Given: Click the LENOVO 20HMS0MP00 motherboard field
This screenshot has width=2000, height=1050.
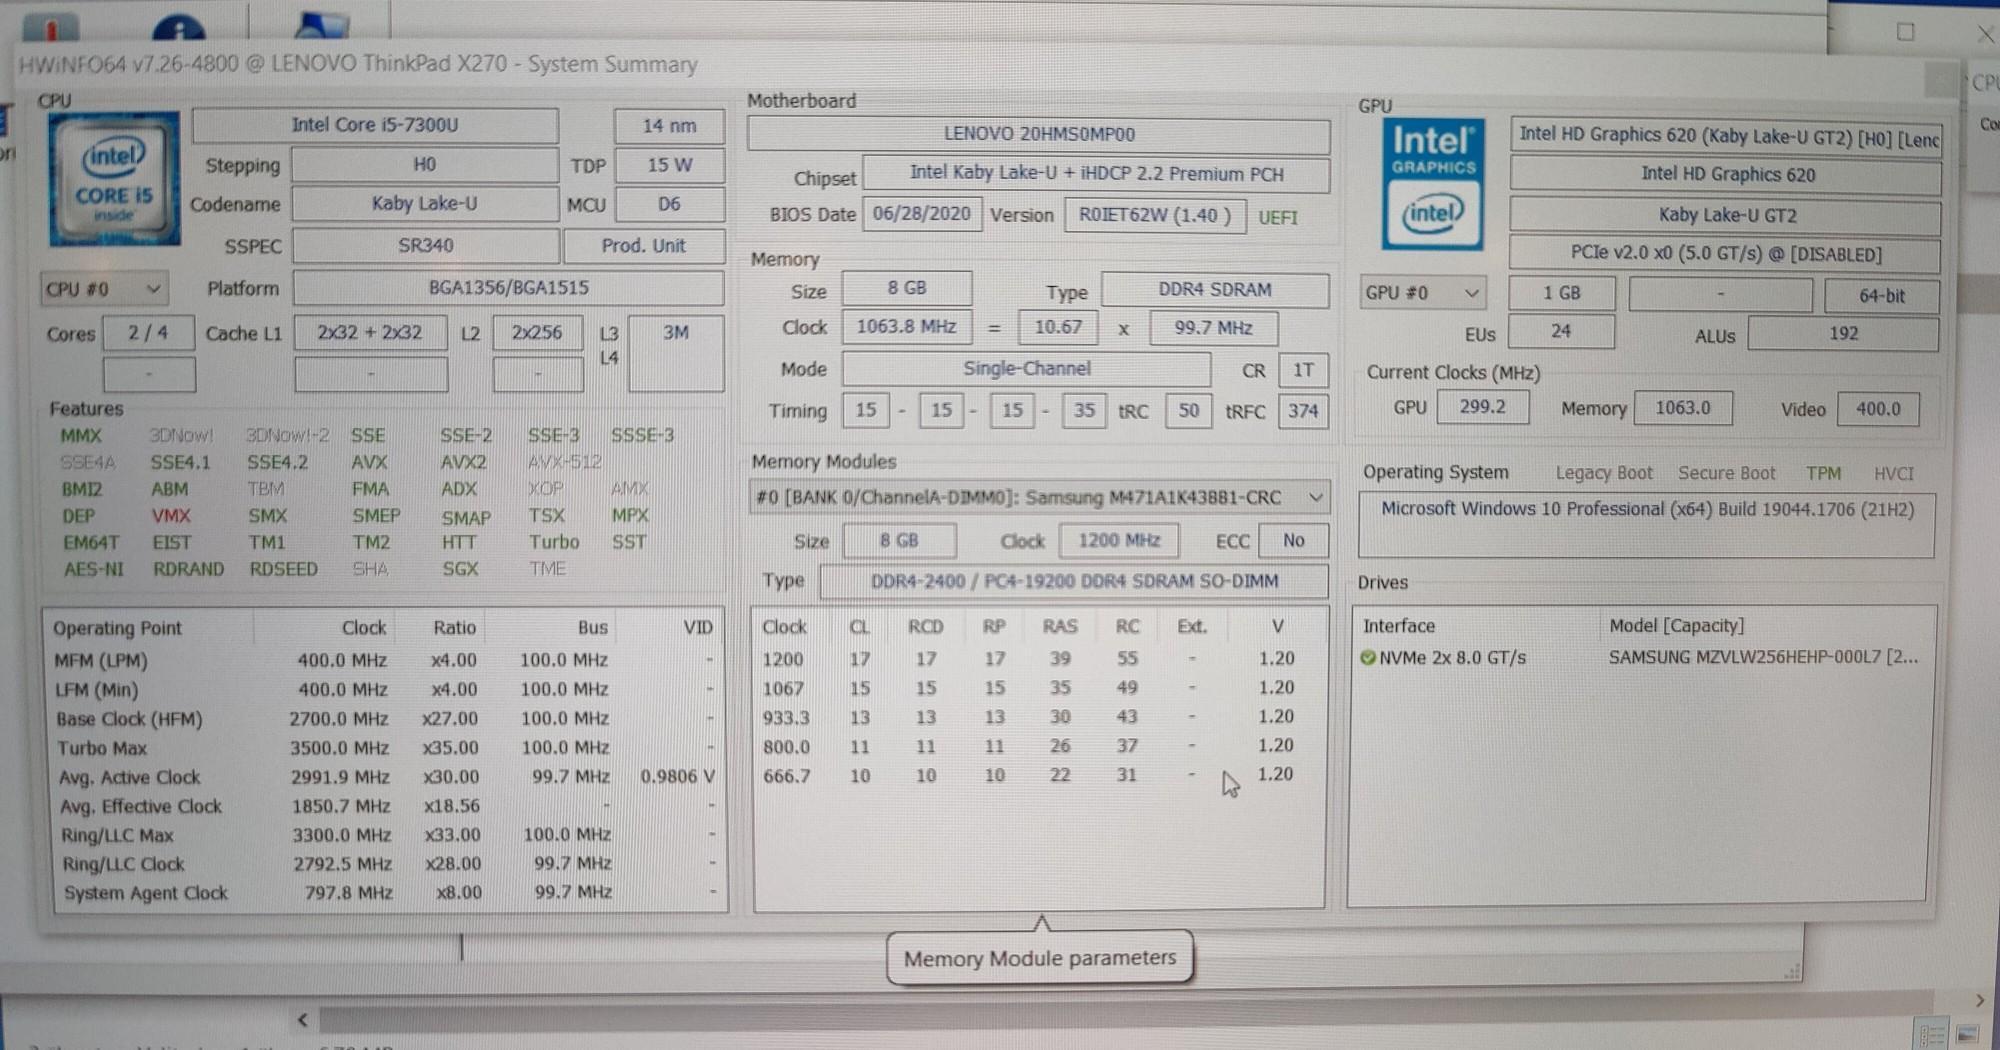Looking at the screenshot, I should [x=1039, y=134].
